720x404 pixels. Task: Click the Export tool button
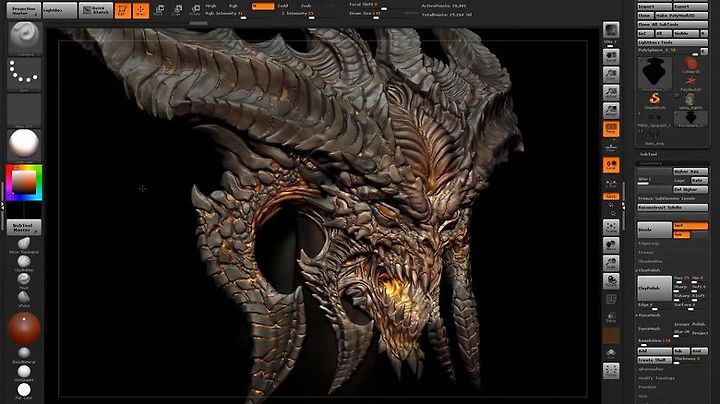(x=690, y=7)
